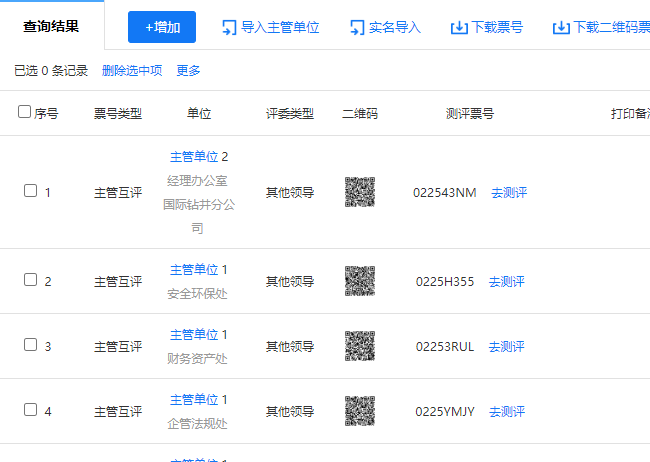This screenshot has width=650, height=462.
Task: Open QR code for ticket 022543NM
Action: click(x=360, y=192)
